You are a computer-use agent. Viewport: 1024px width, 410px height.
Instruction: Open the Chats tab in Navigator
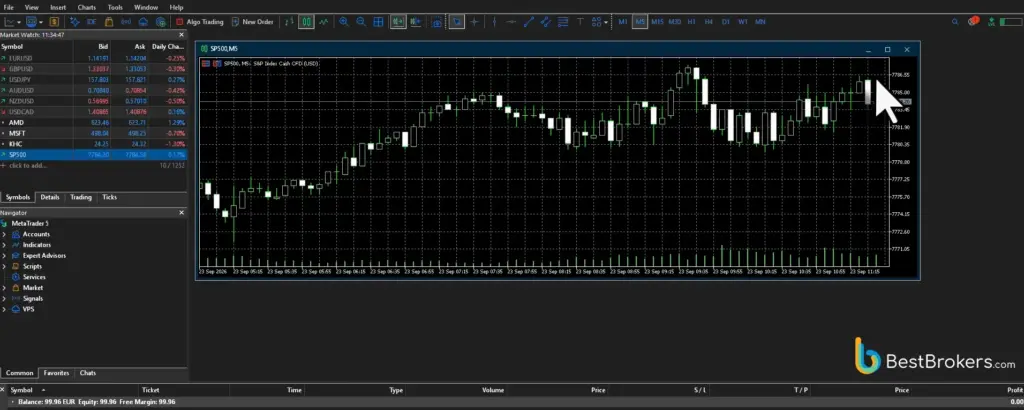point(88,373)
